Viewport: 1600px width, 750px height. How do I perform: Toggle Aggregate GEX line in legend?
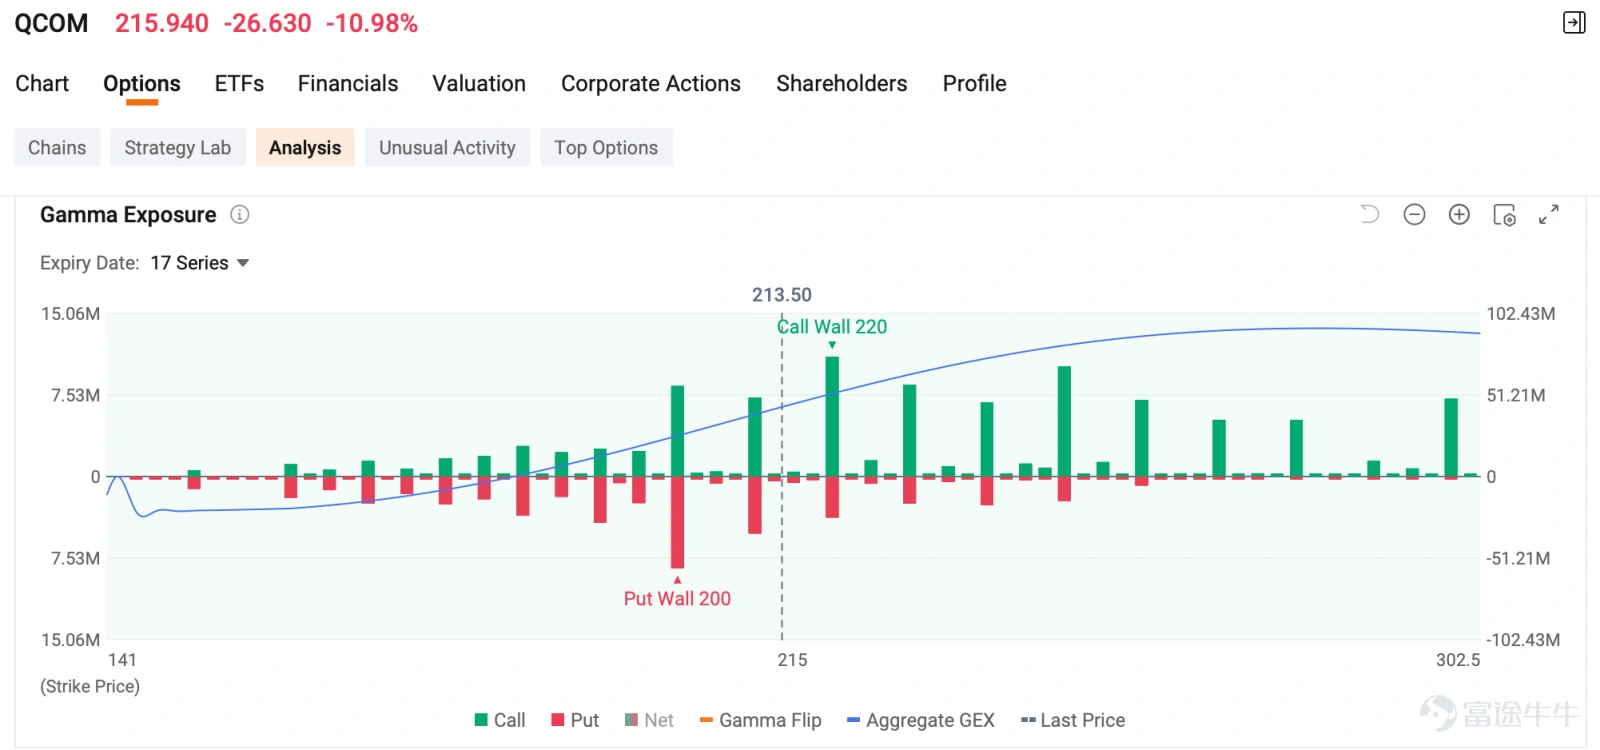(x=920, y=720)
